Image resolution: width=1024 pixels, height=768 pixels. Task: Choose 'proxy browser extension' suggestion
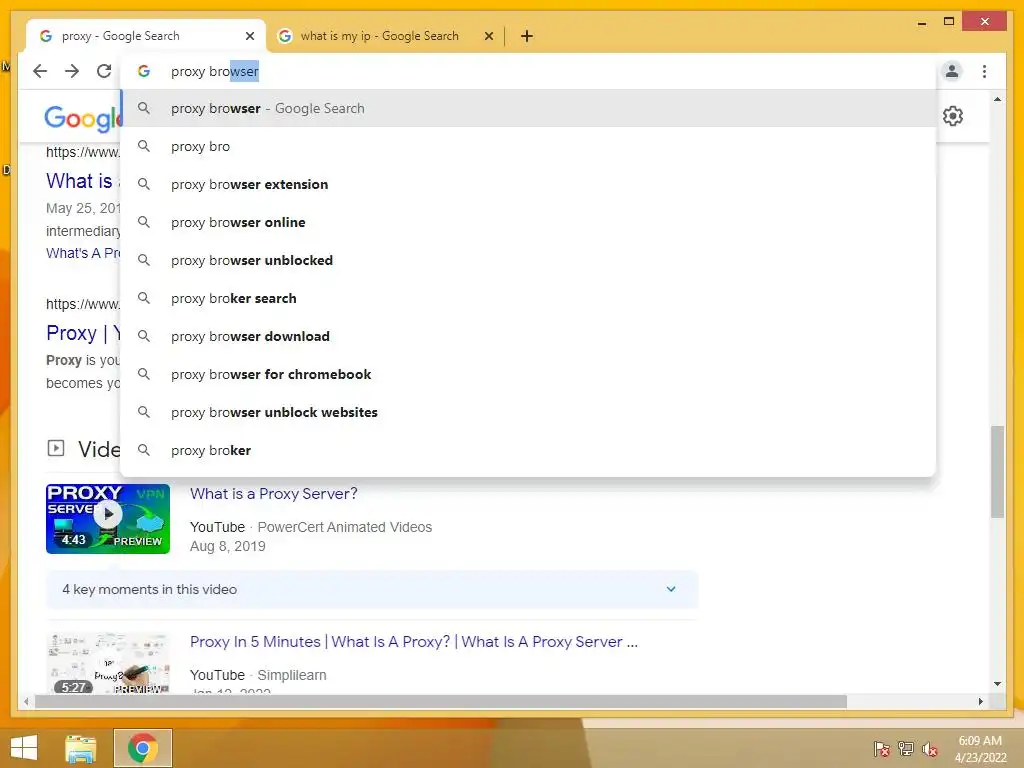tap(528, 184)
